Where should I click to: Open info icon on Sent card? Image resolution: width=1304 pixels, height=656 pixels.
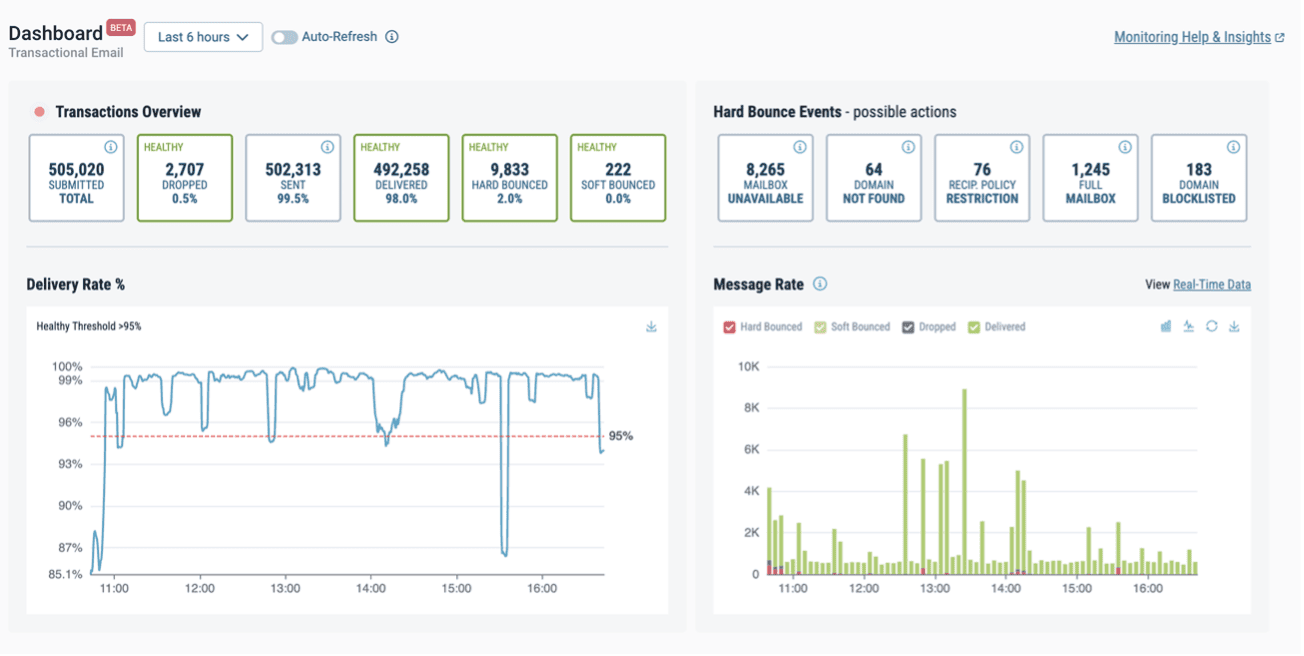(x=328, y=147)
